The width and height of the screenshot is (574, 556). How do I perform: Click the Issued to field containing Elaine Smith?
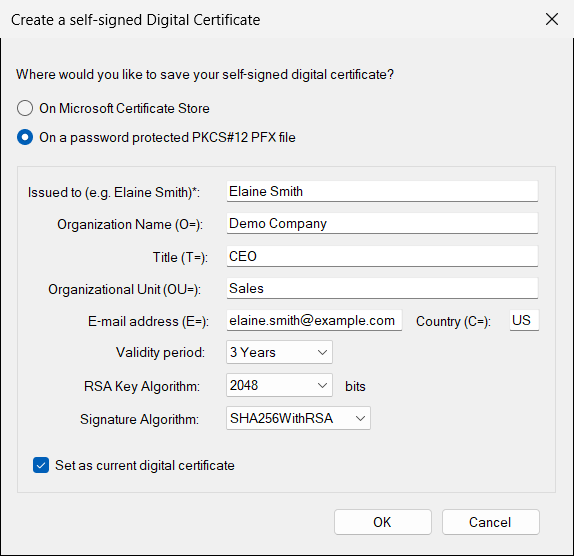tap(382, 191)
